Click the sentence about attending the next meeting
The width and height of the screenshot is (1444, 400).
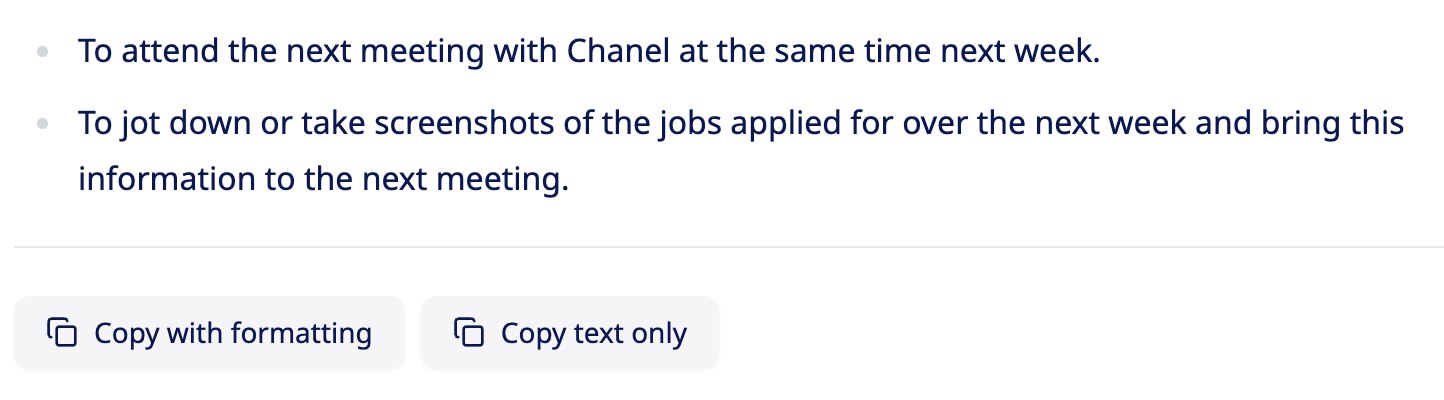[x=588, y=51]
